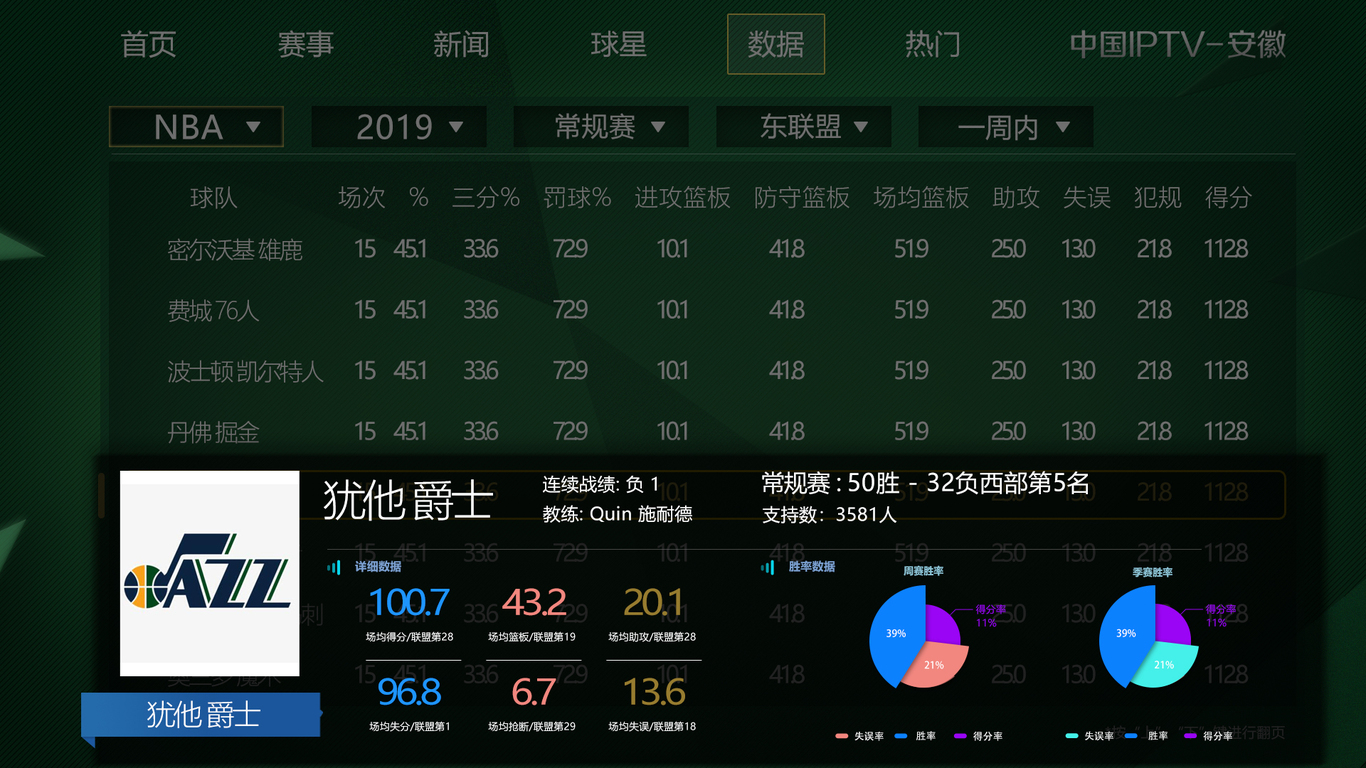Click the 连续战绩: 负 1 text
1366x768 pixels.
click(x=601, y=485)
